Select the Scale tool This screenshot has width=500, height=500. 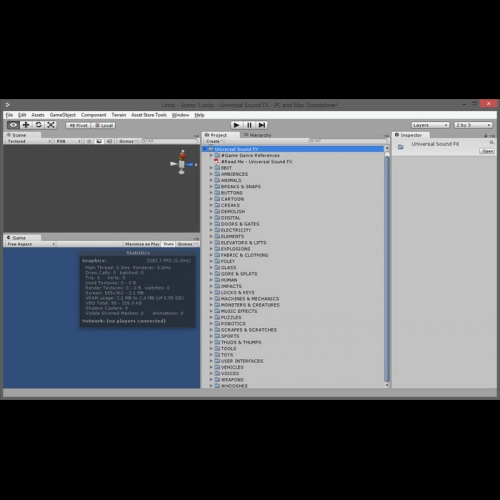(51, 125)
